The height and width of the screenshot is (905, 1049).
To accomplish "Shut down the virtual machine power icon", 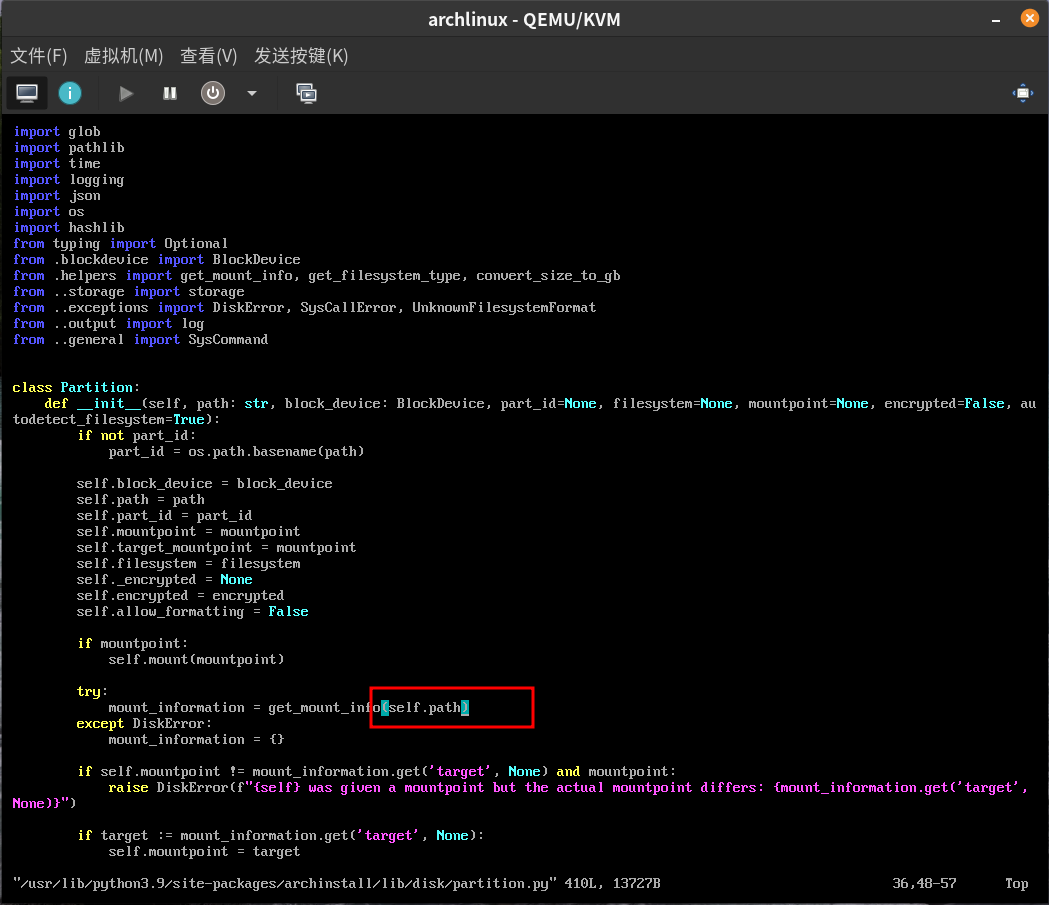I will click(213, 93).
